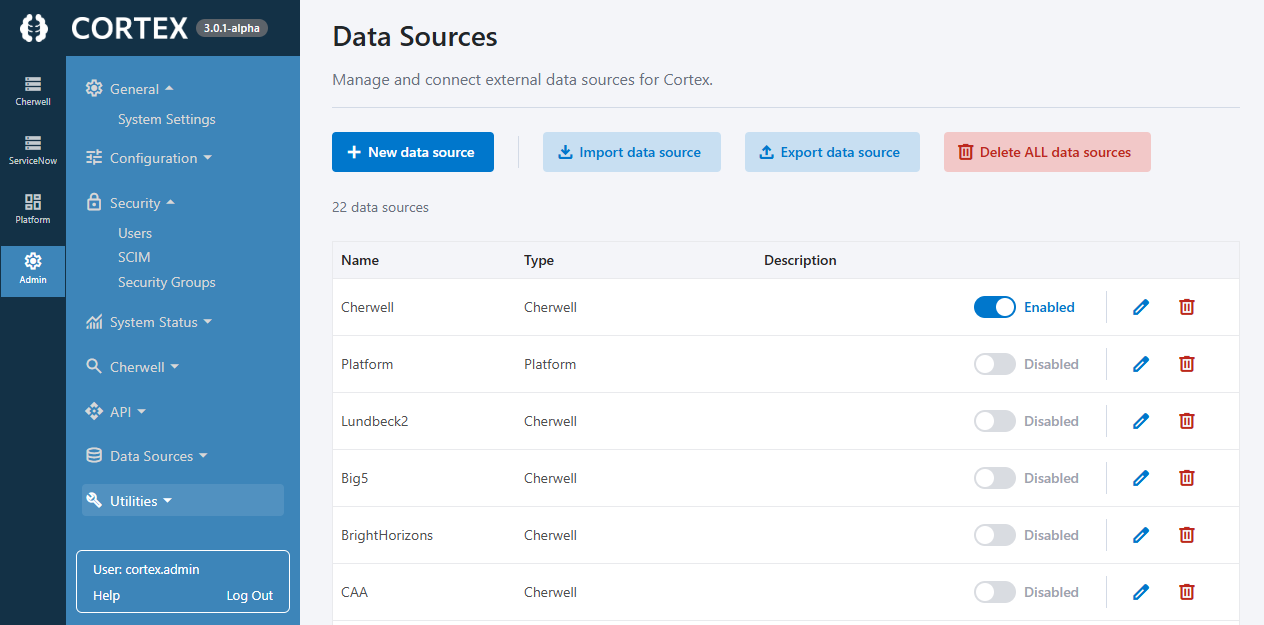Viewport: 1264px width, 625px height.
Task: Click the Data Sources database icon
Action: point(94,455)
